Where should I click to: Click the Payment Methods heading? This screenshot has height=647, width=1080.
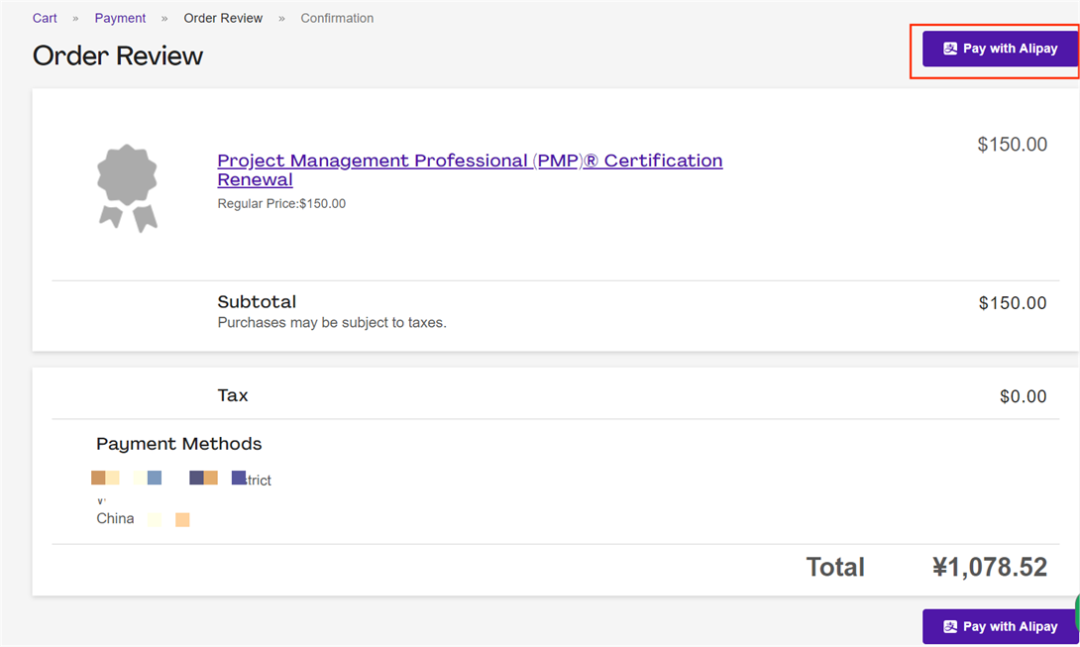click(x=179, y=444)
